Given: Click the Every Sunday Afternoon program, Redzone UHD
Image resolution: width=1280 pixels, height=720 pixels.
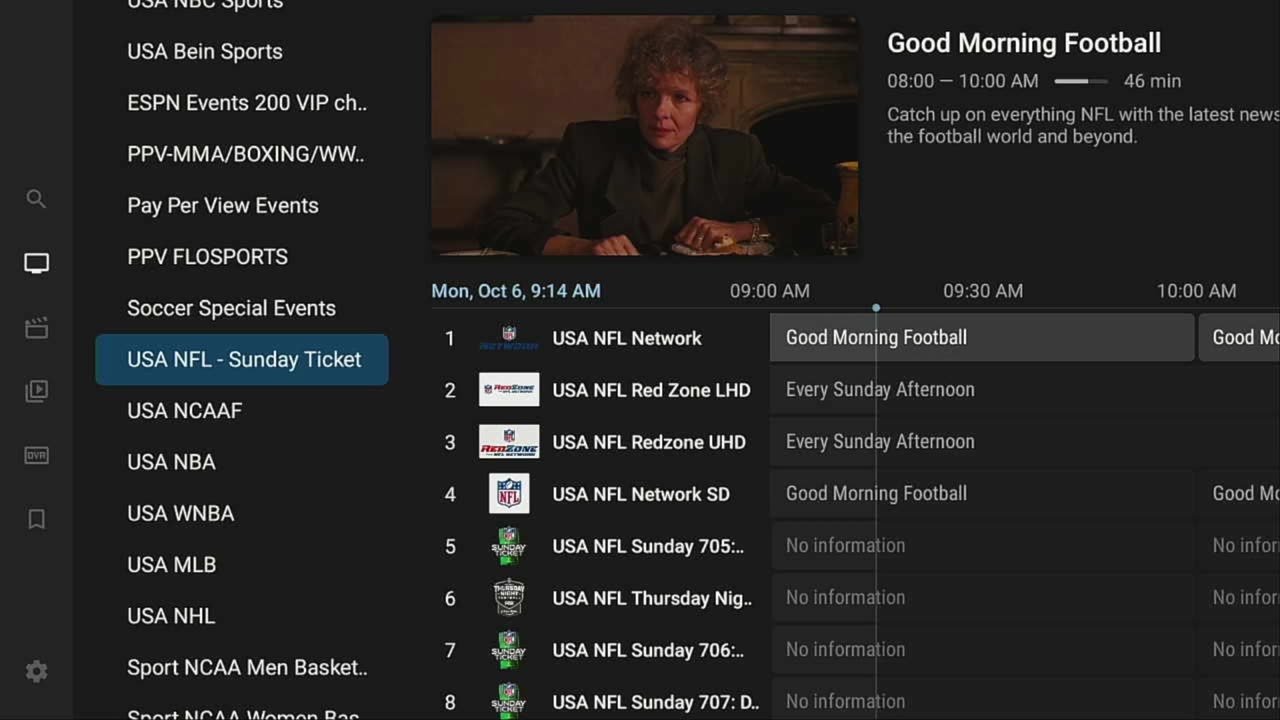Looking at the screenshot, I should tap(880, 442).
